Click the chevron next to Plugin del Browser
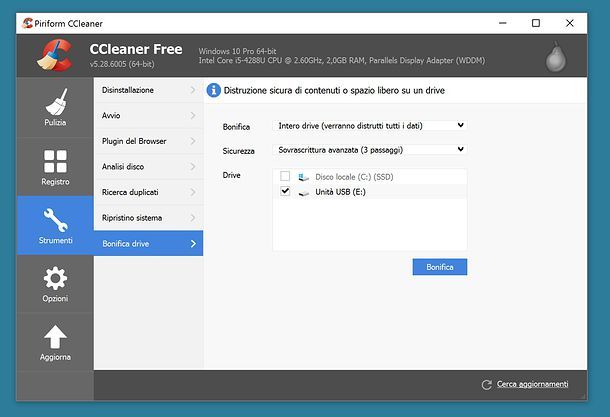This screenshot has width=610, height=417. tap(193, 141)
